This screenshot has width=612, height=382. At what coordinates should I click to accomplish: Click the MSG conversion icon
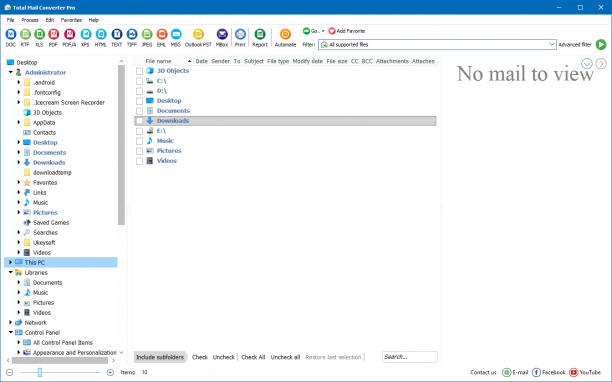[x=176, y=34]
